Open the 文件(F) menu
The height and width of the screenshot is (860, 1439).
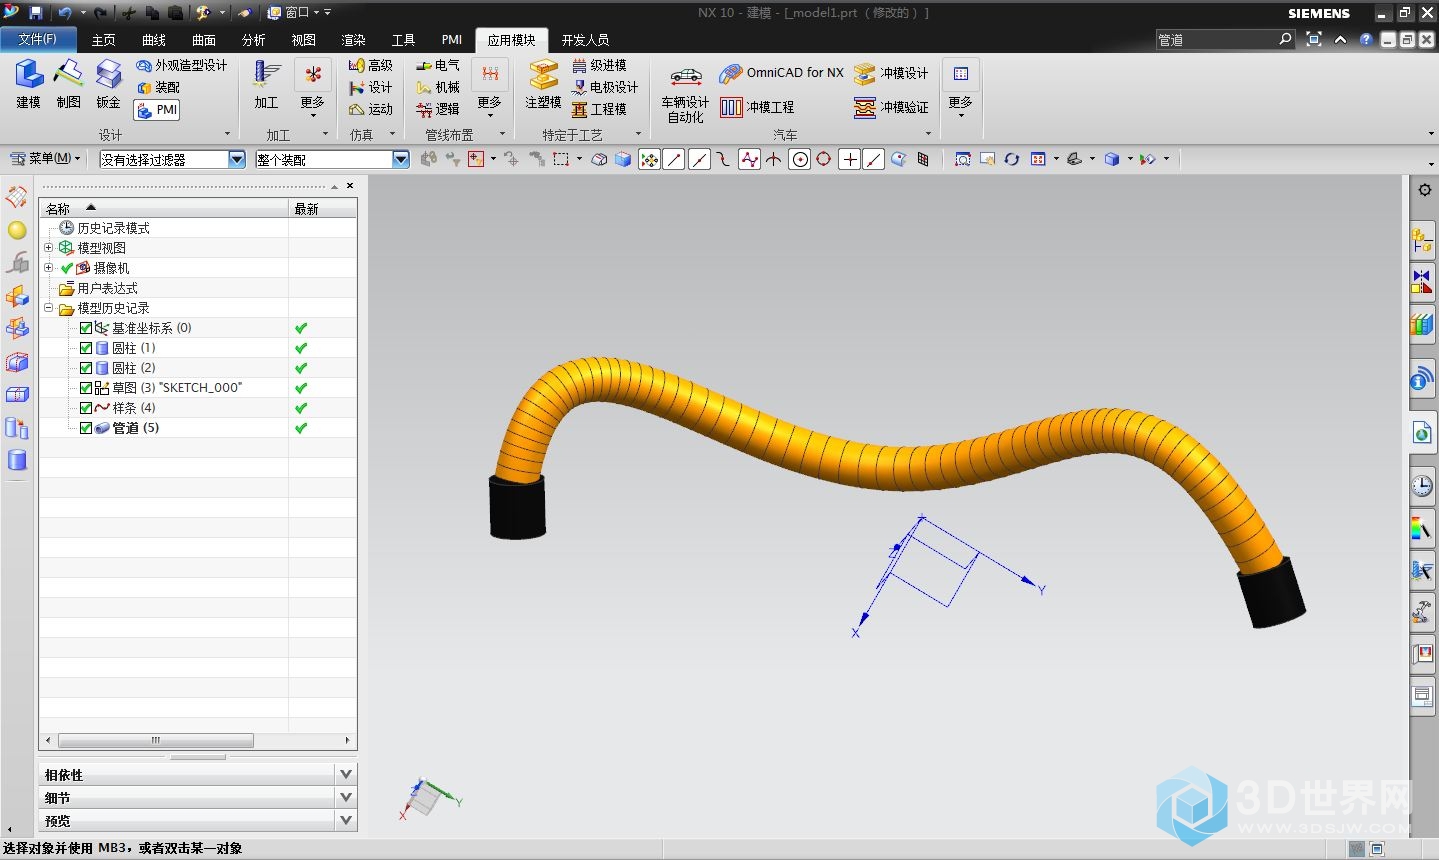tap(38, 39)
